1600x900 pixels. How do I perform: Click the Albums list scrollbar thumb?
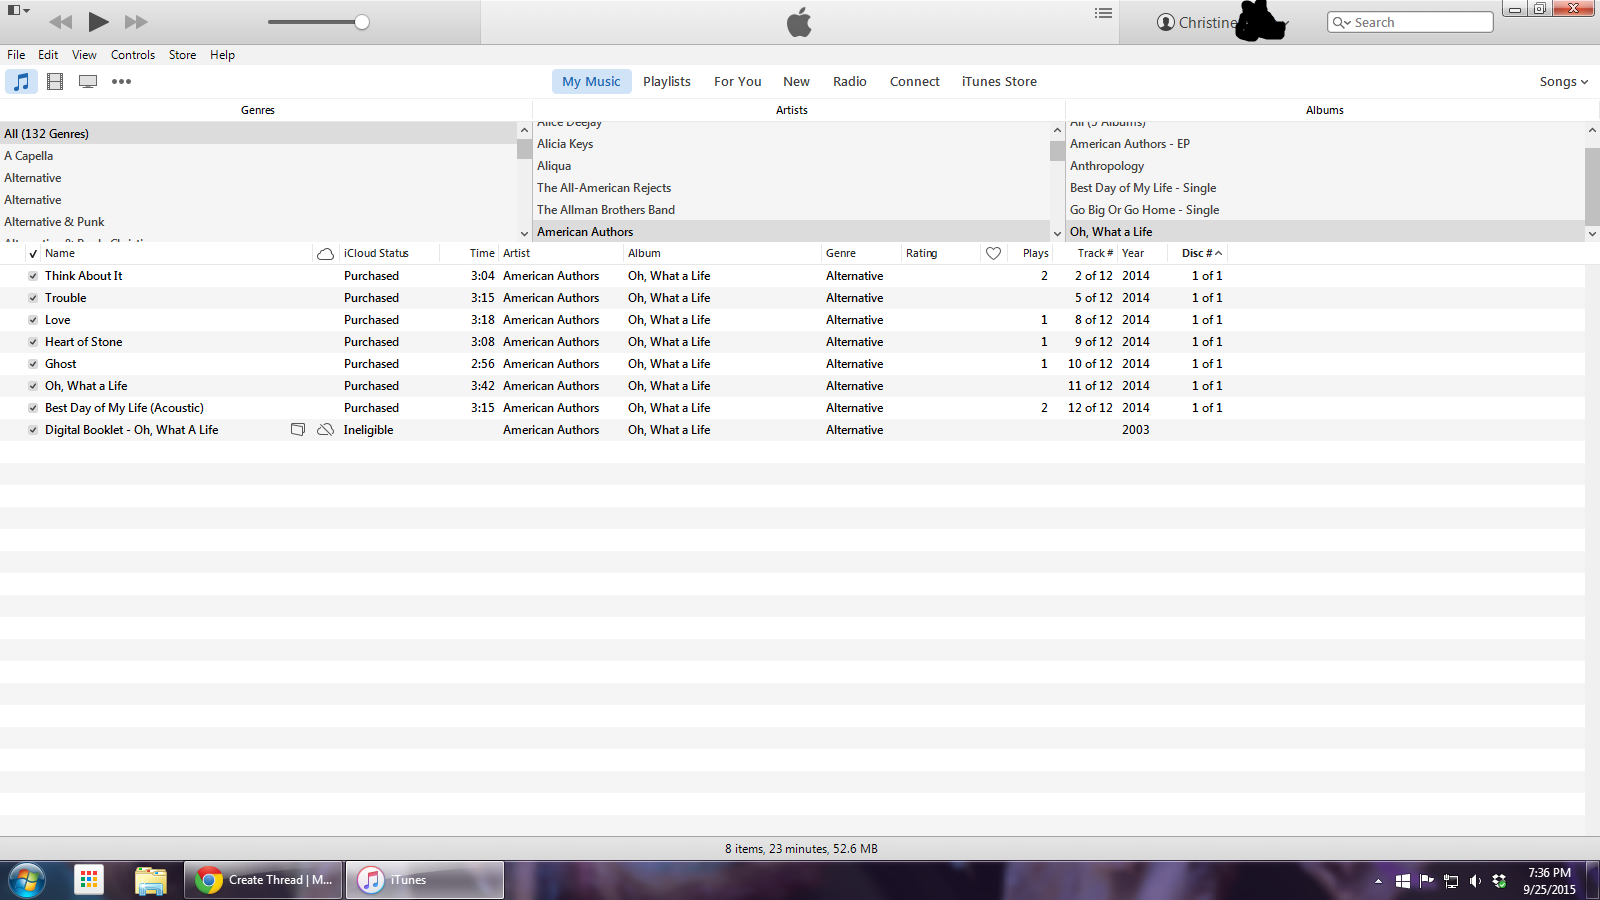click(x=1592, y=187)
